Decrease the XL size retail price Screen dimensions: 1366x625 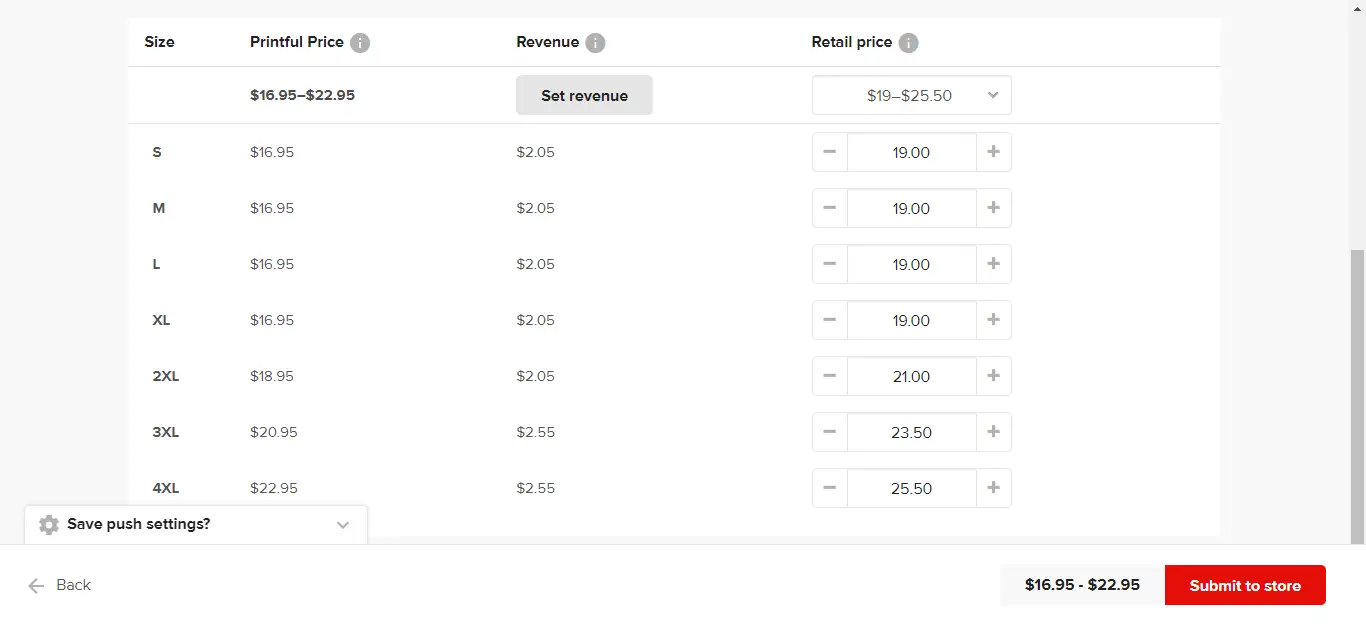(x=830, y=320)
